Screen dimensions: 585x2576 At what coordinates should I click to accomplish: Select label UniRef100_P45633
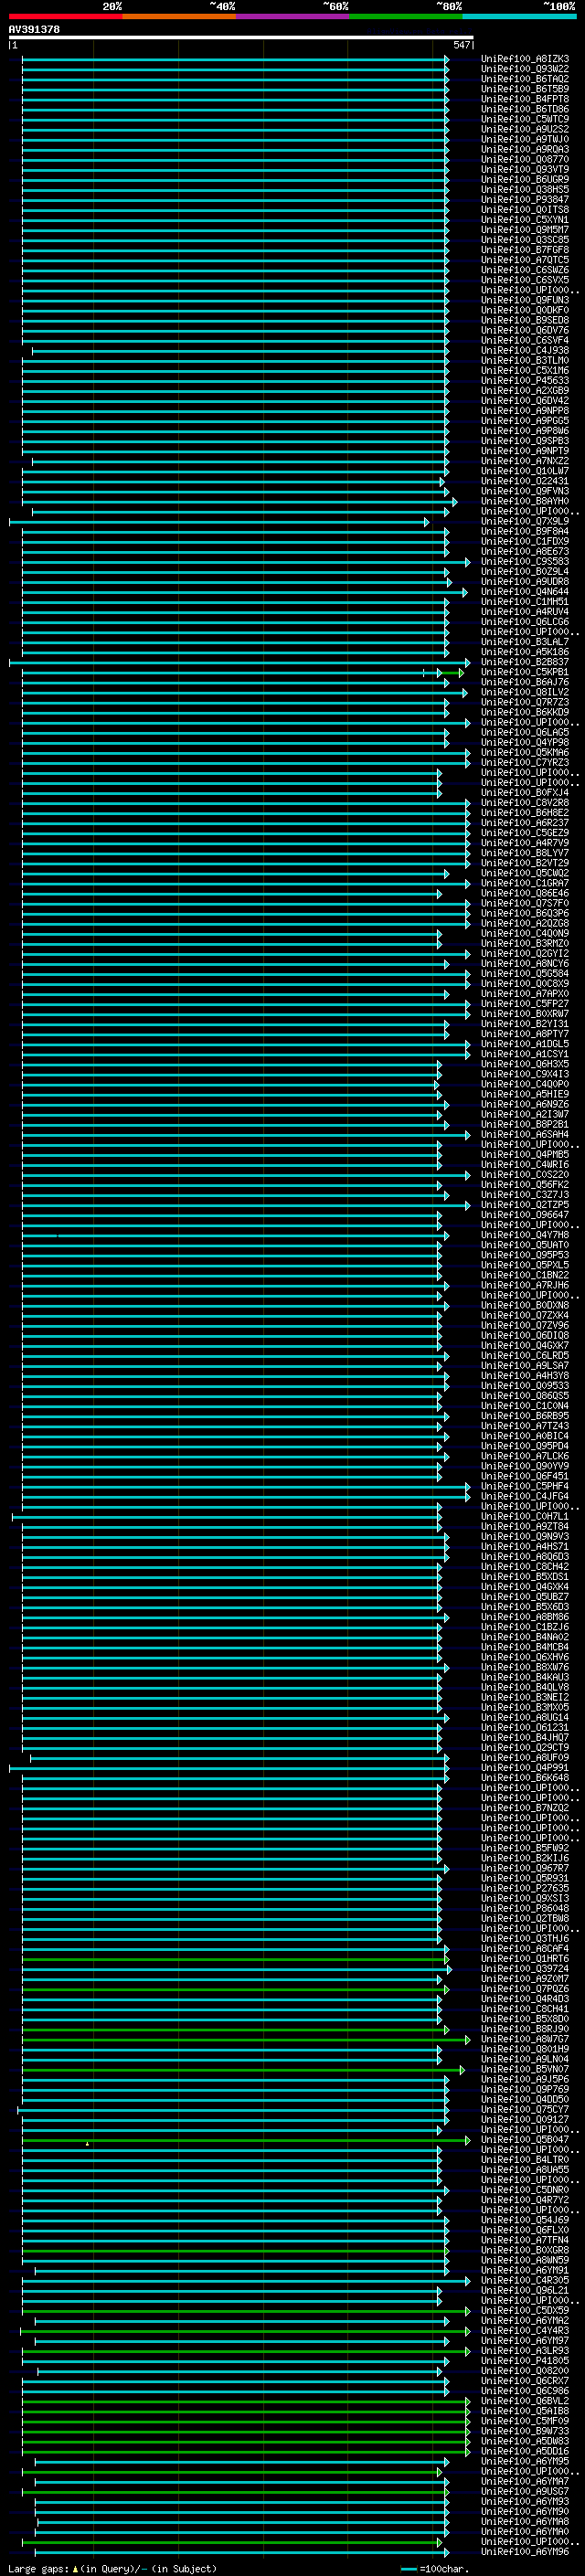(525, 380)
